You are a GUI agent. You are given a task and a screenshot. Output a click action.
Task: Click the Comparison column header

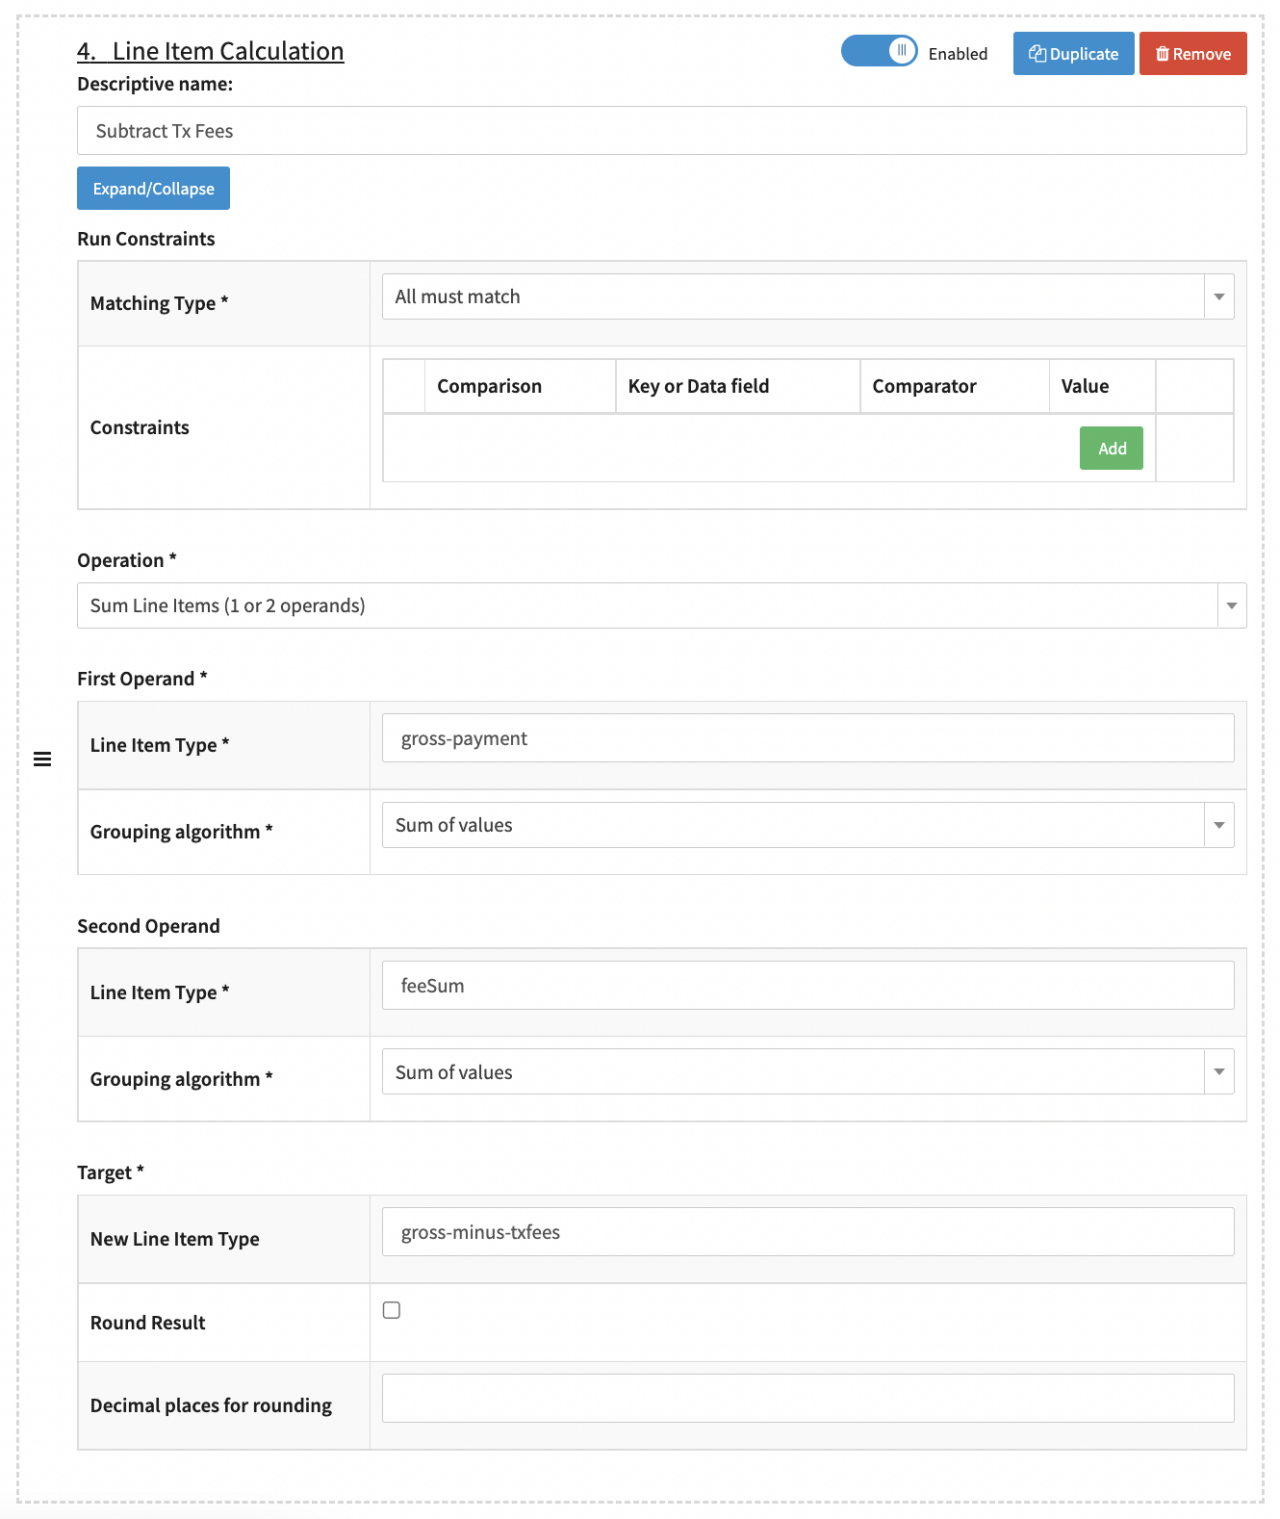click(x=489, y=386)
